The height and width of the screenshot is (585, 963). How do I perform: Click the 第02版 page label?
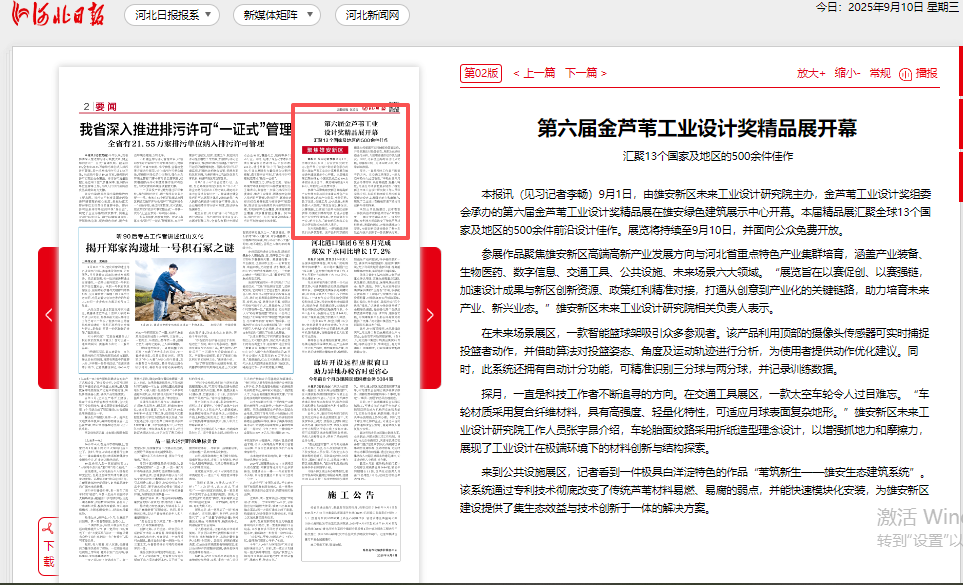point(480,73)
